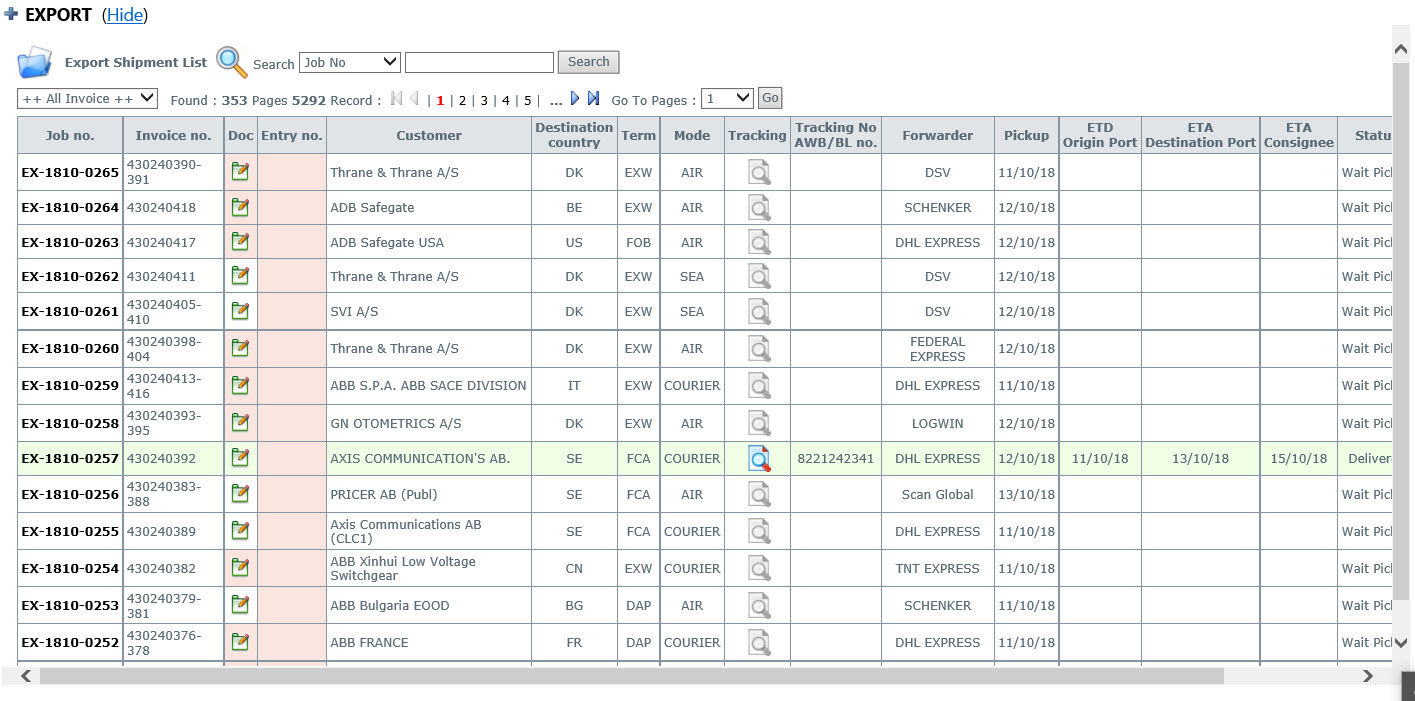1415x701 pixels.
Task: Open doc for job EX-1810-0264
Action: click(x=240, y=207)
